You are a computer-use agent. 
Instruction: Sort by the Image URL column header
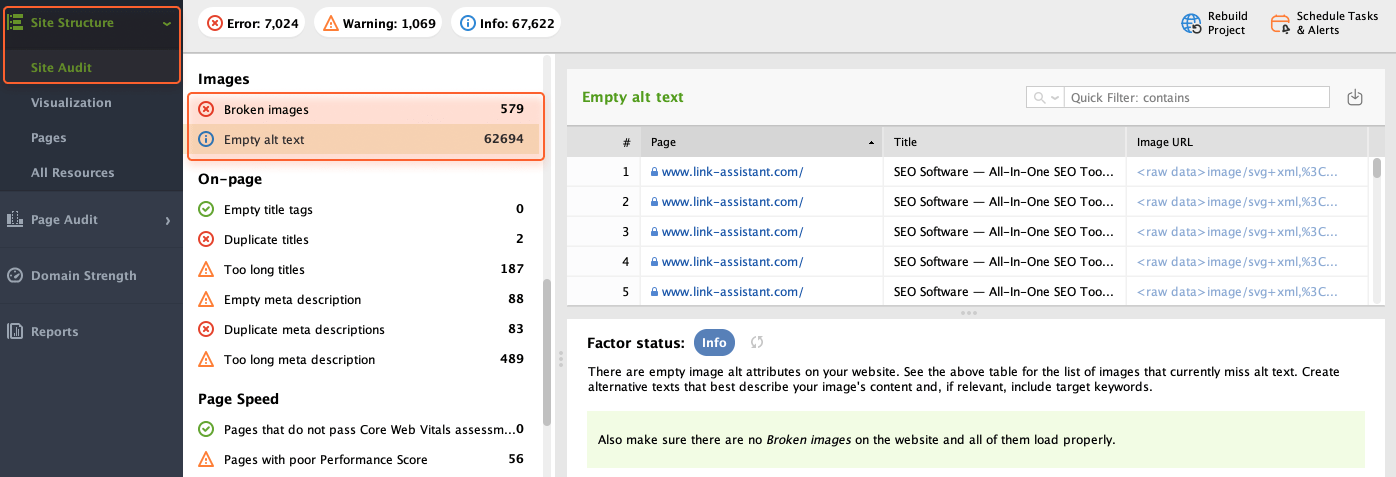coord(1246,142)
